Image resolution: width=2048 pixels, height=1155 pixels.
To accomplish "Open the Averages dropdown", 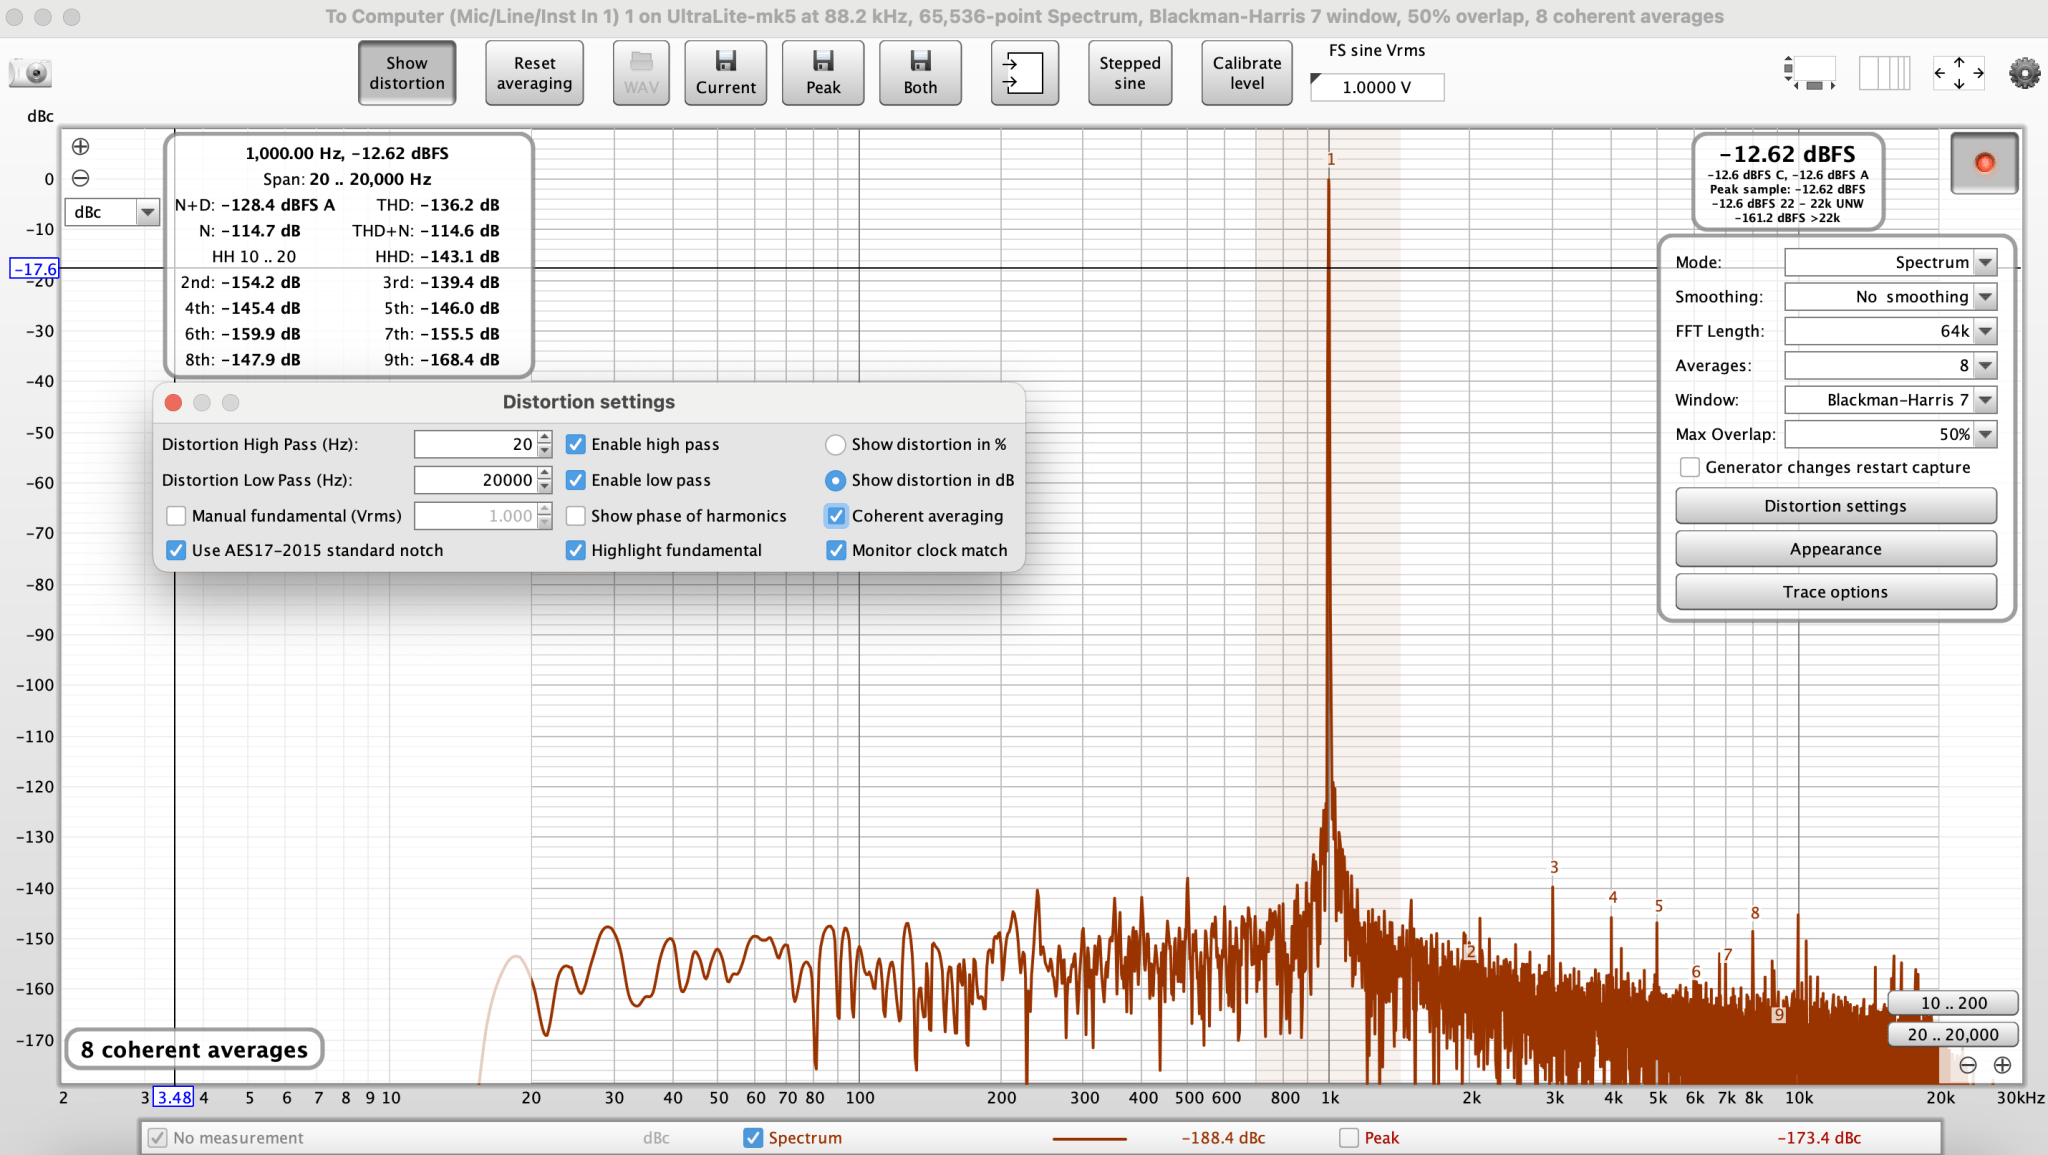I will [x=1890, y=365].
